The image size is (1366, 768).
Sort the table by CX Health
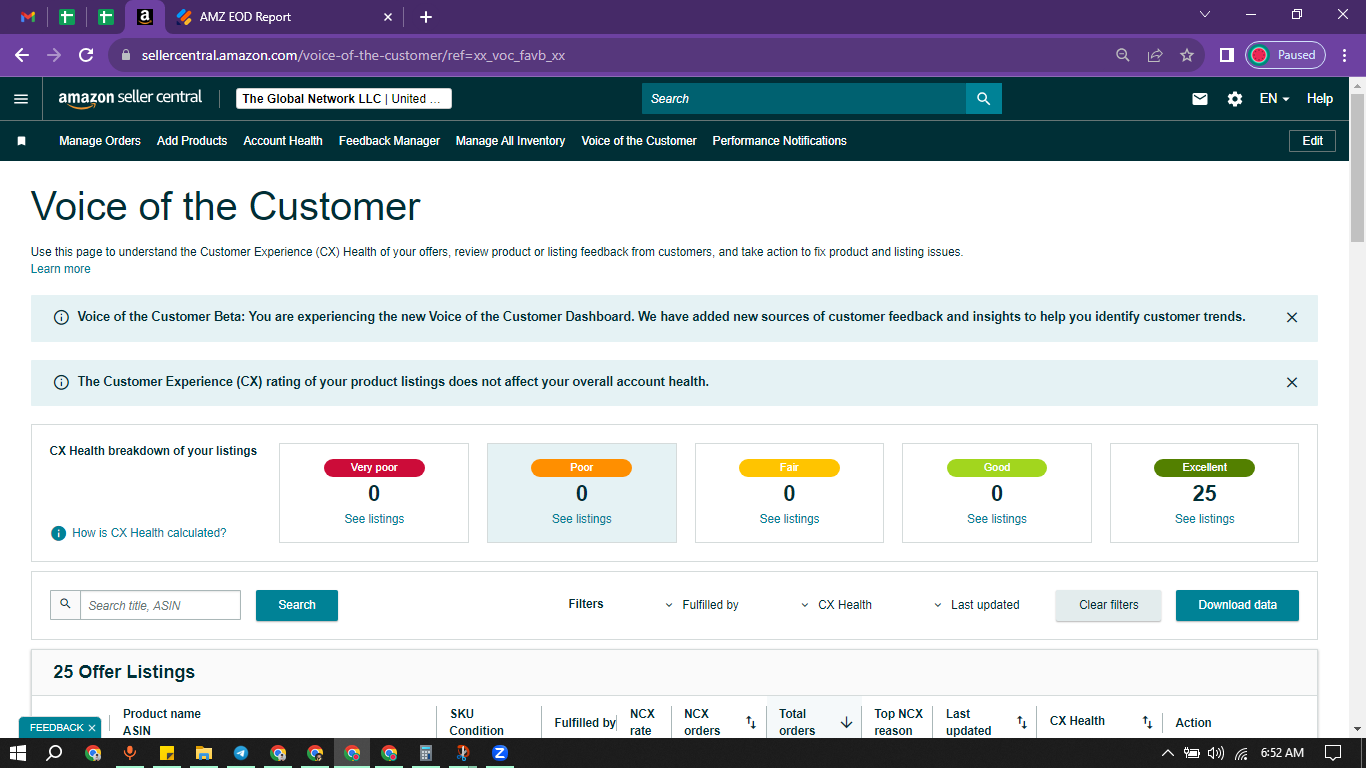tap(1147, 722)
